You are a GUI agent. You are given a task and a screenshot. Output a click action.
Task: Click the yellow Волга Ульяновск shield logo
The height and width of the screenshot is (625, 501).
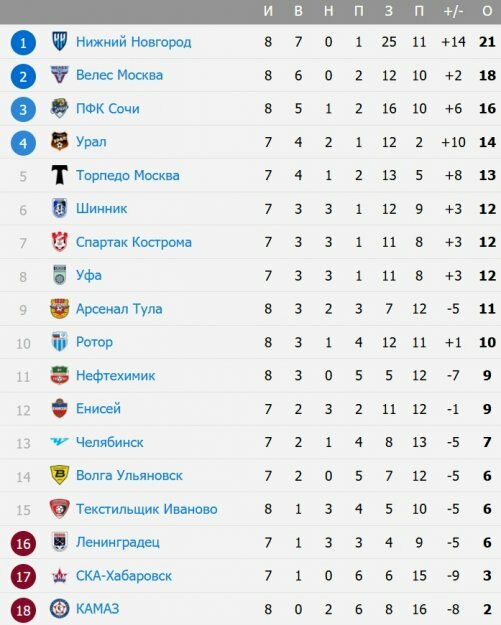pos(59,475)
